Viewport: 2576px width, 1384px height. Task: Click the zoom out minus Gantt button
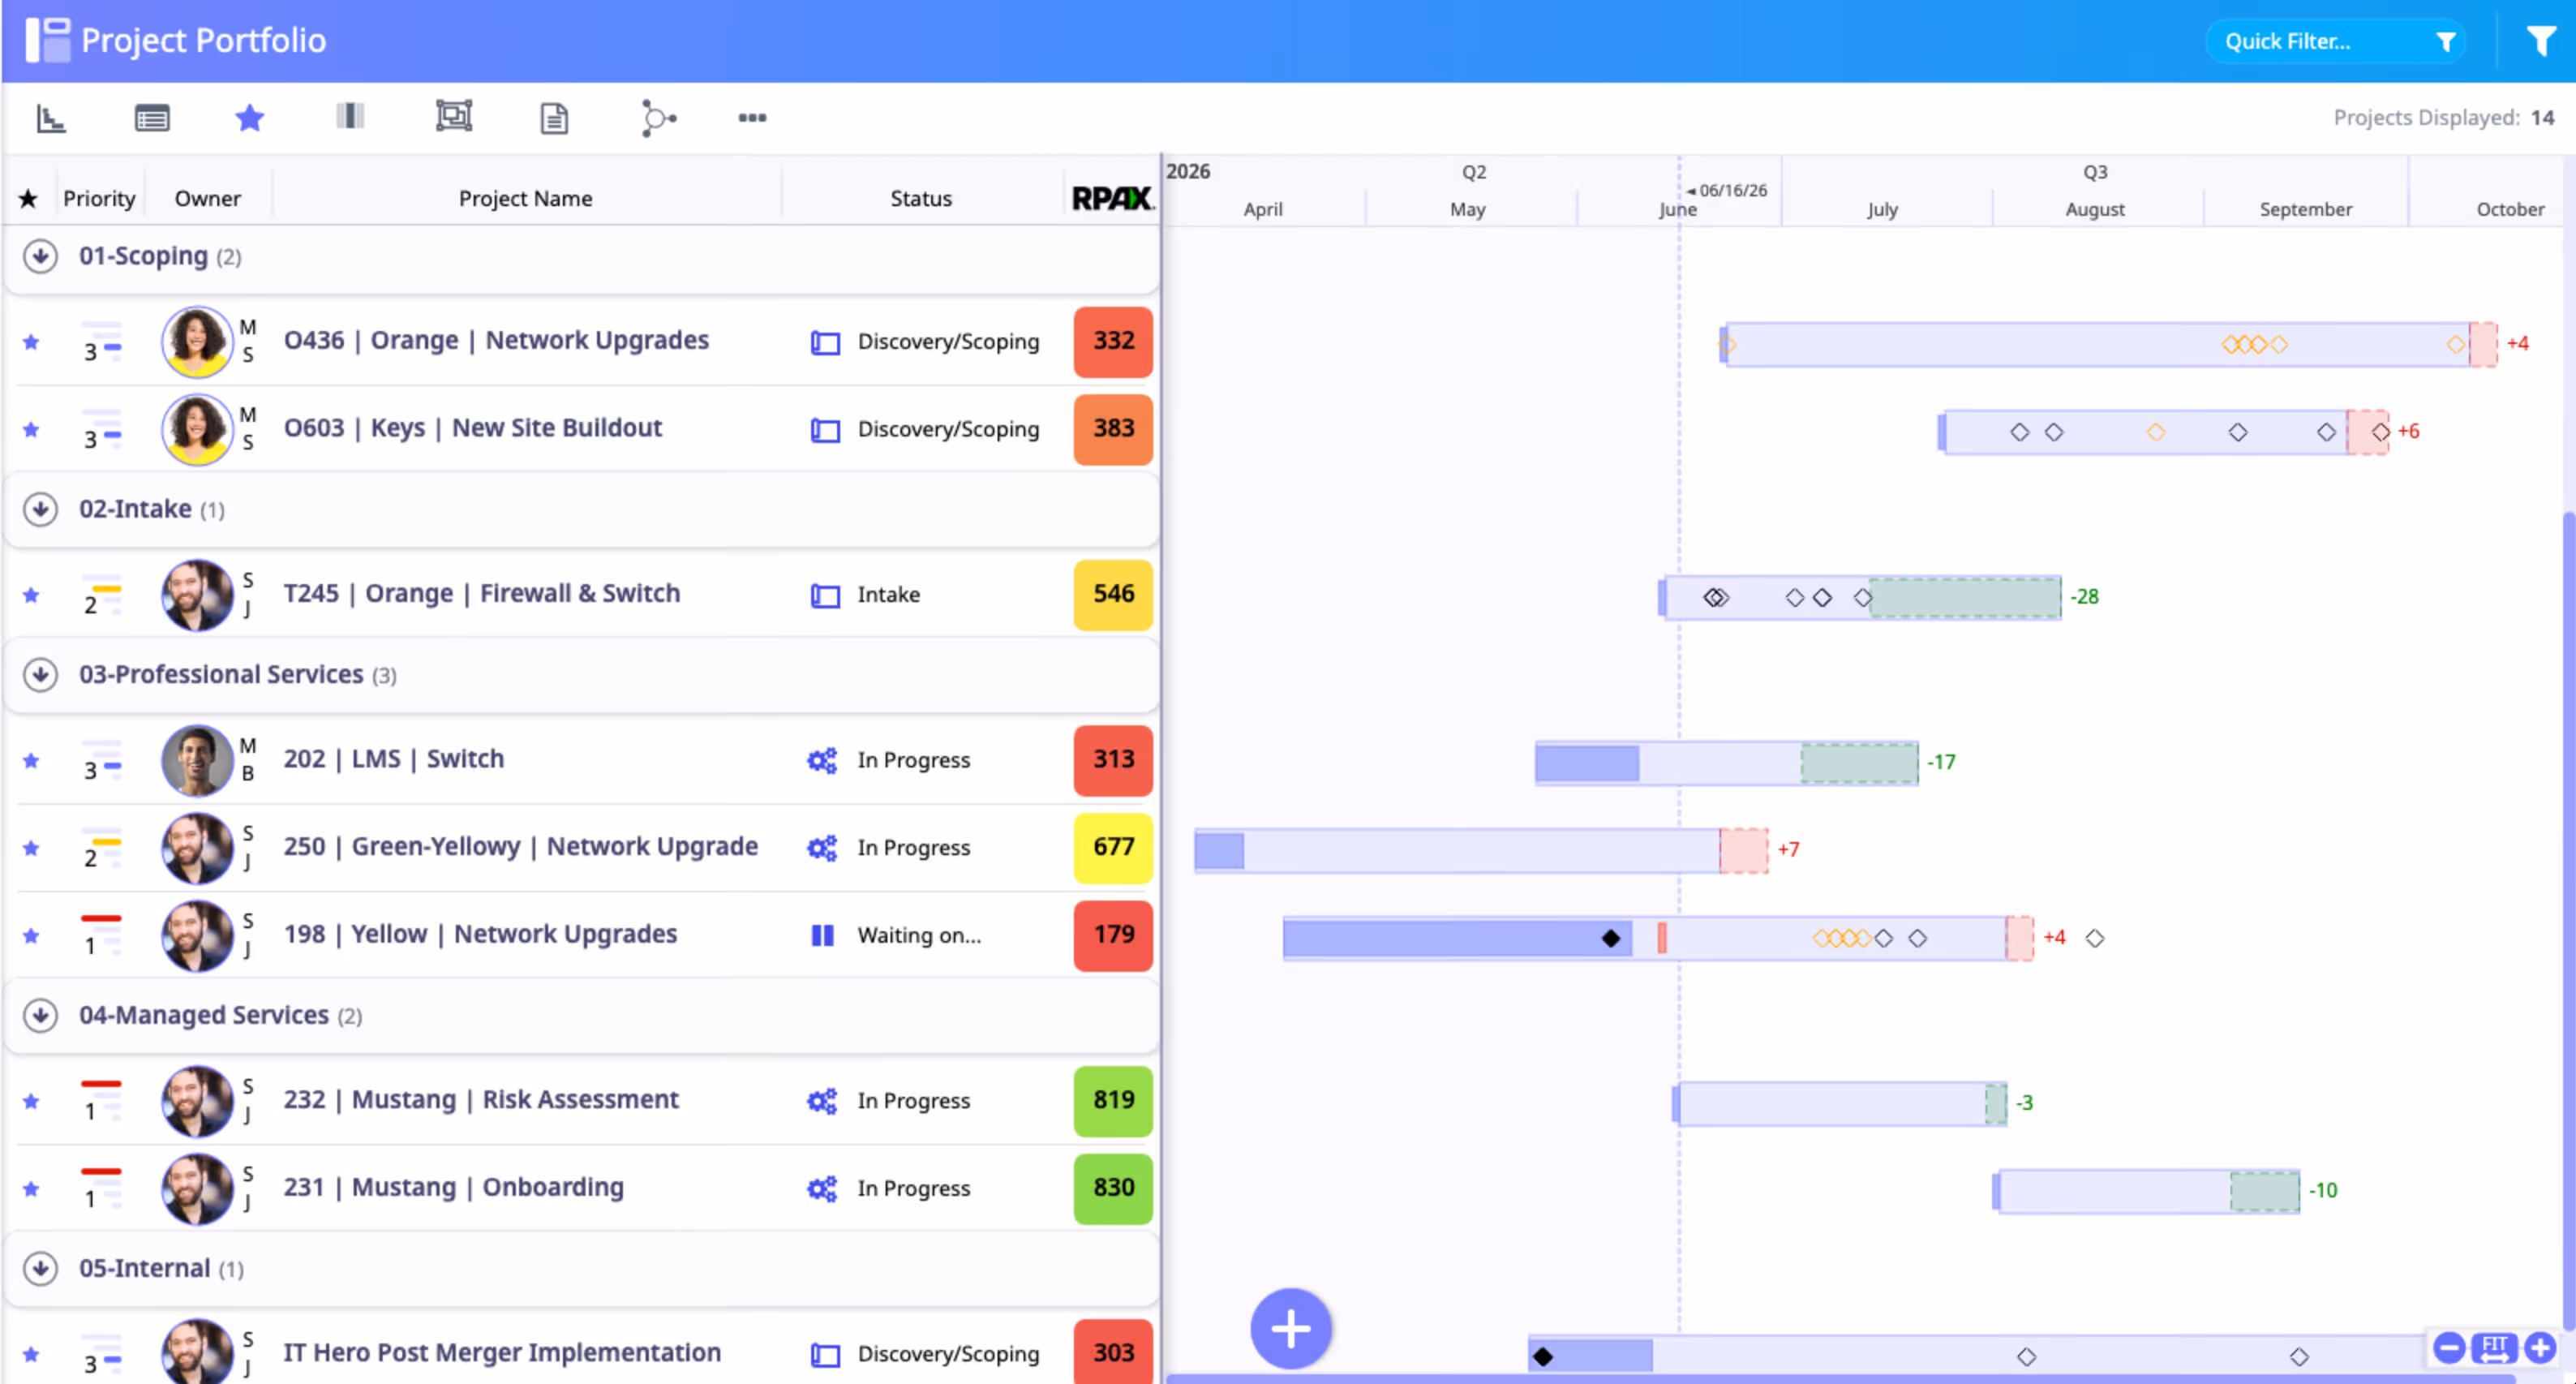click(2448, 1347)
